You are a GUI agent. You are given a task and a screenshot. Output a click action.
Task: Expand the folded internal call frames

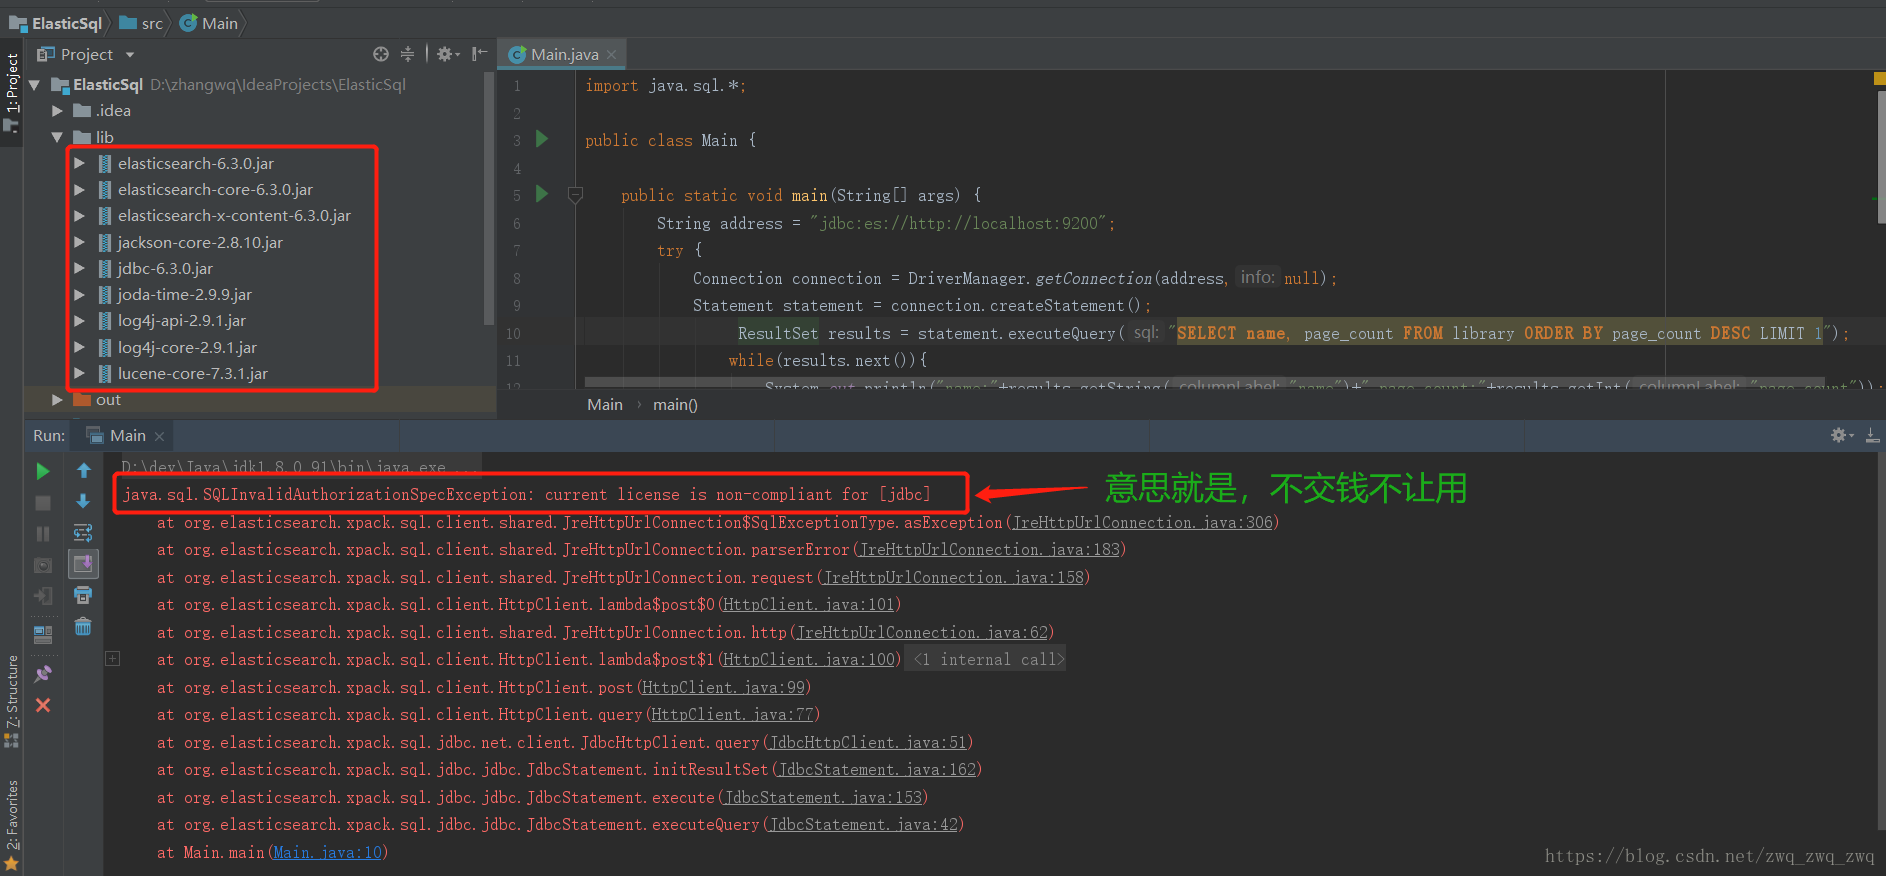tap(113, 659)
